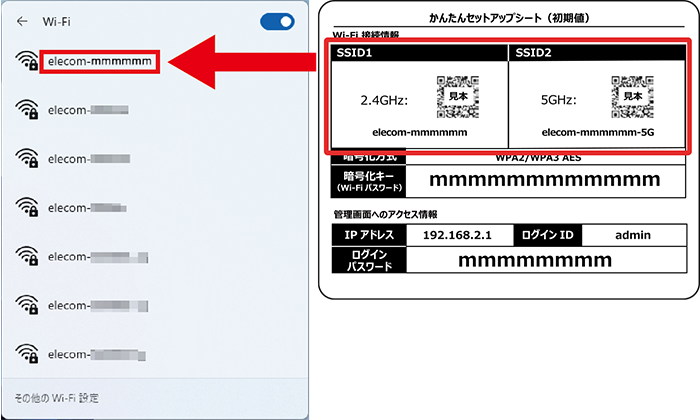Click the admin login ID value

pyautogui.click(x=633, y=235)
